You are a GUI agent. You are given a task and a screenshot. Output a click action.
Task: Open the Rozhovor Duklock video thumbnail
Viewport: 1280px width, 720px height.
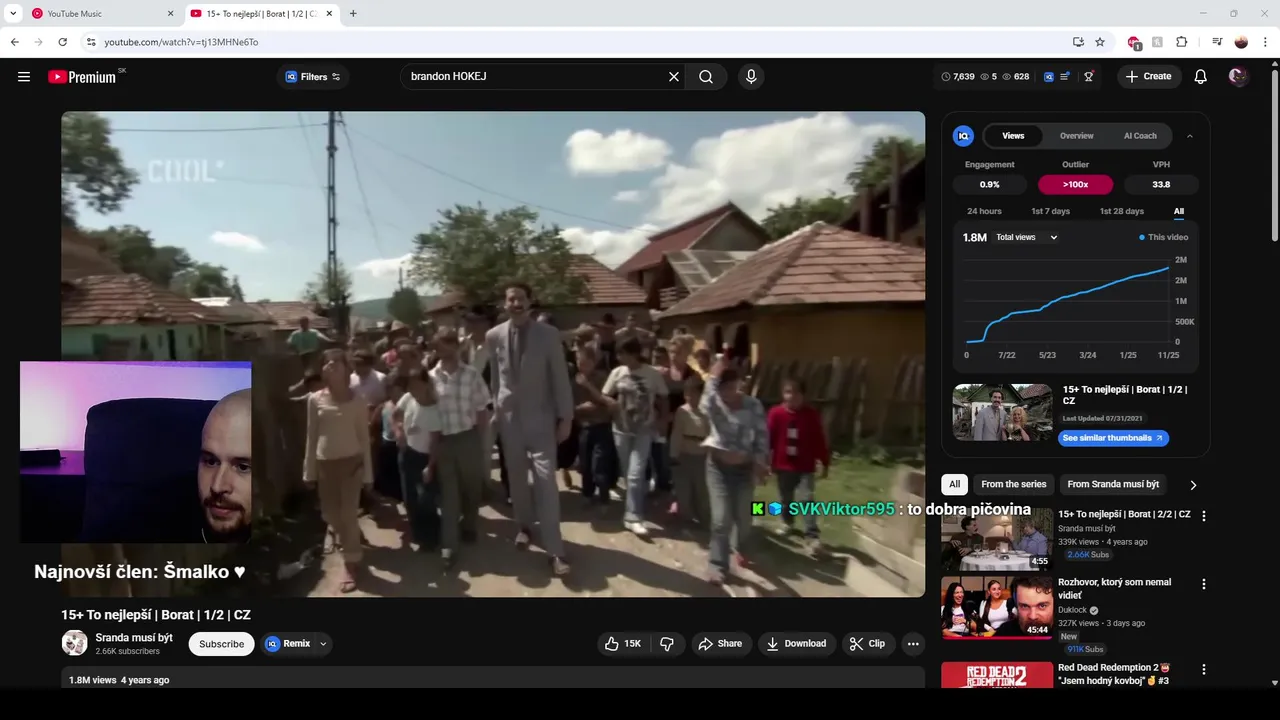(997, 607)
